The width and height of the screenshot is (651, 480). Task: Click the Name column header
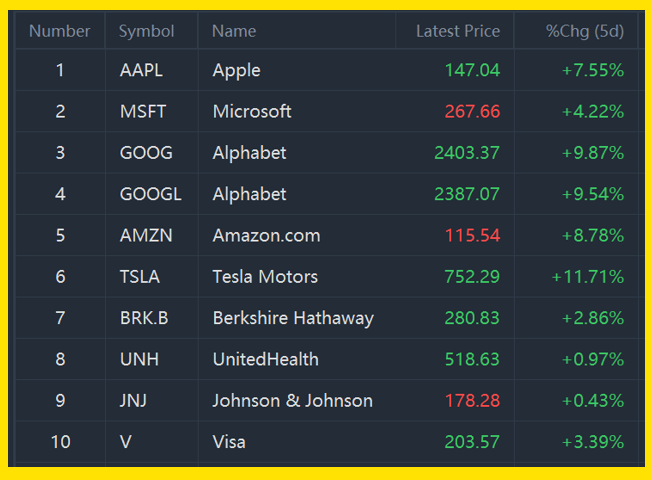[x=234, y=31]
